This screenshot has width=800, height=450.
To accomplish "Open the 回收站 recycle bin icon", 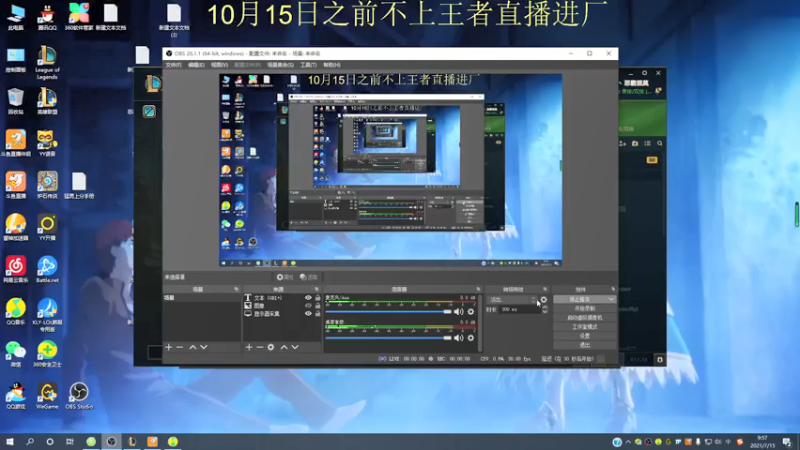I will (16, 102).
